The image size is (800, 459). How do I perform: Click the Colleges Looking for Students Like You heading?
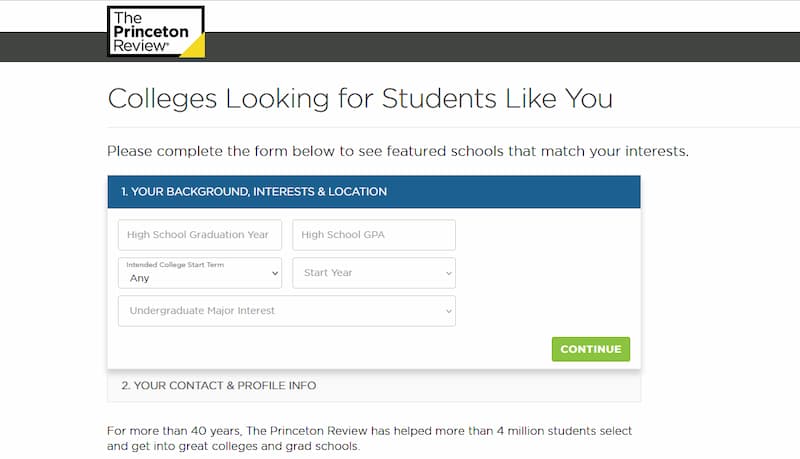360,98
